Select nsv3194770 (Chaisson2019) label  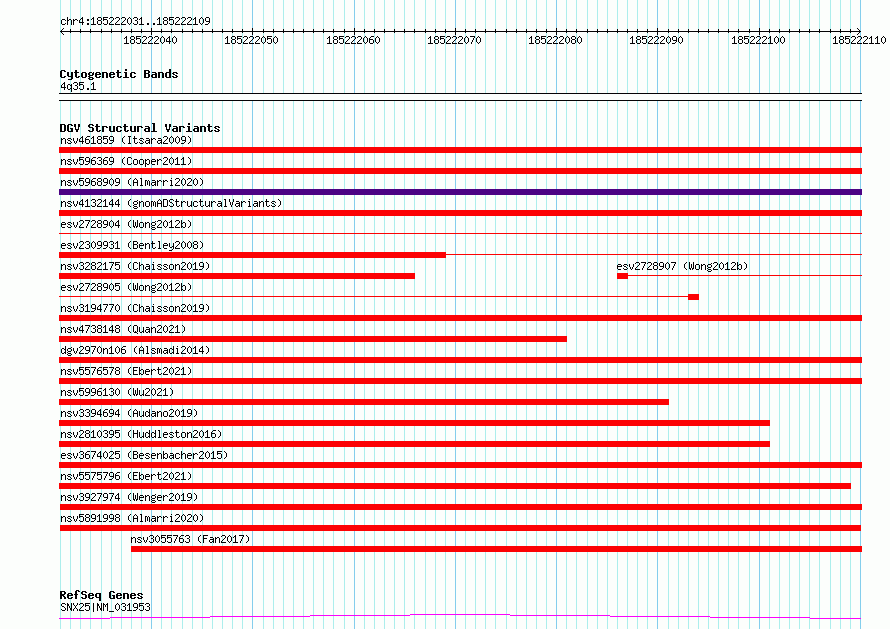pyautogui.click(x=135, y=308)
